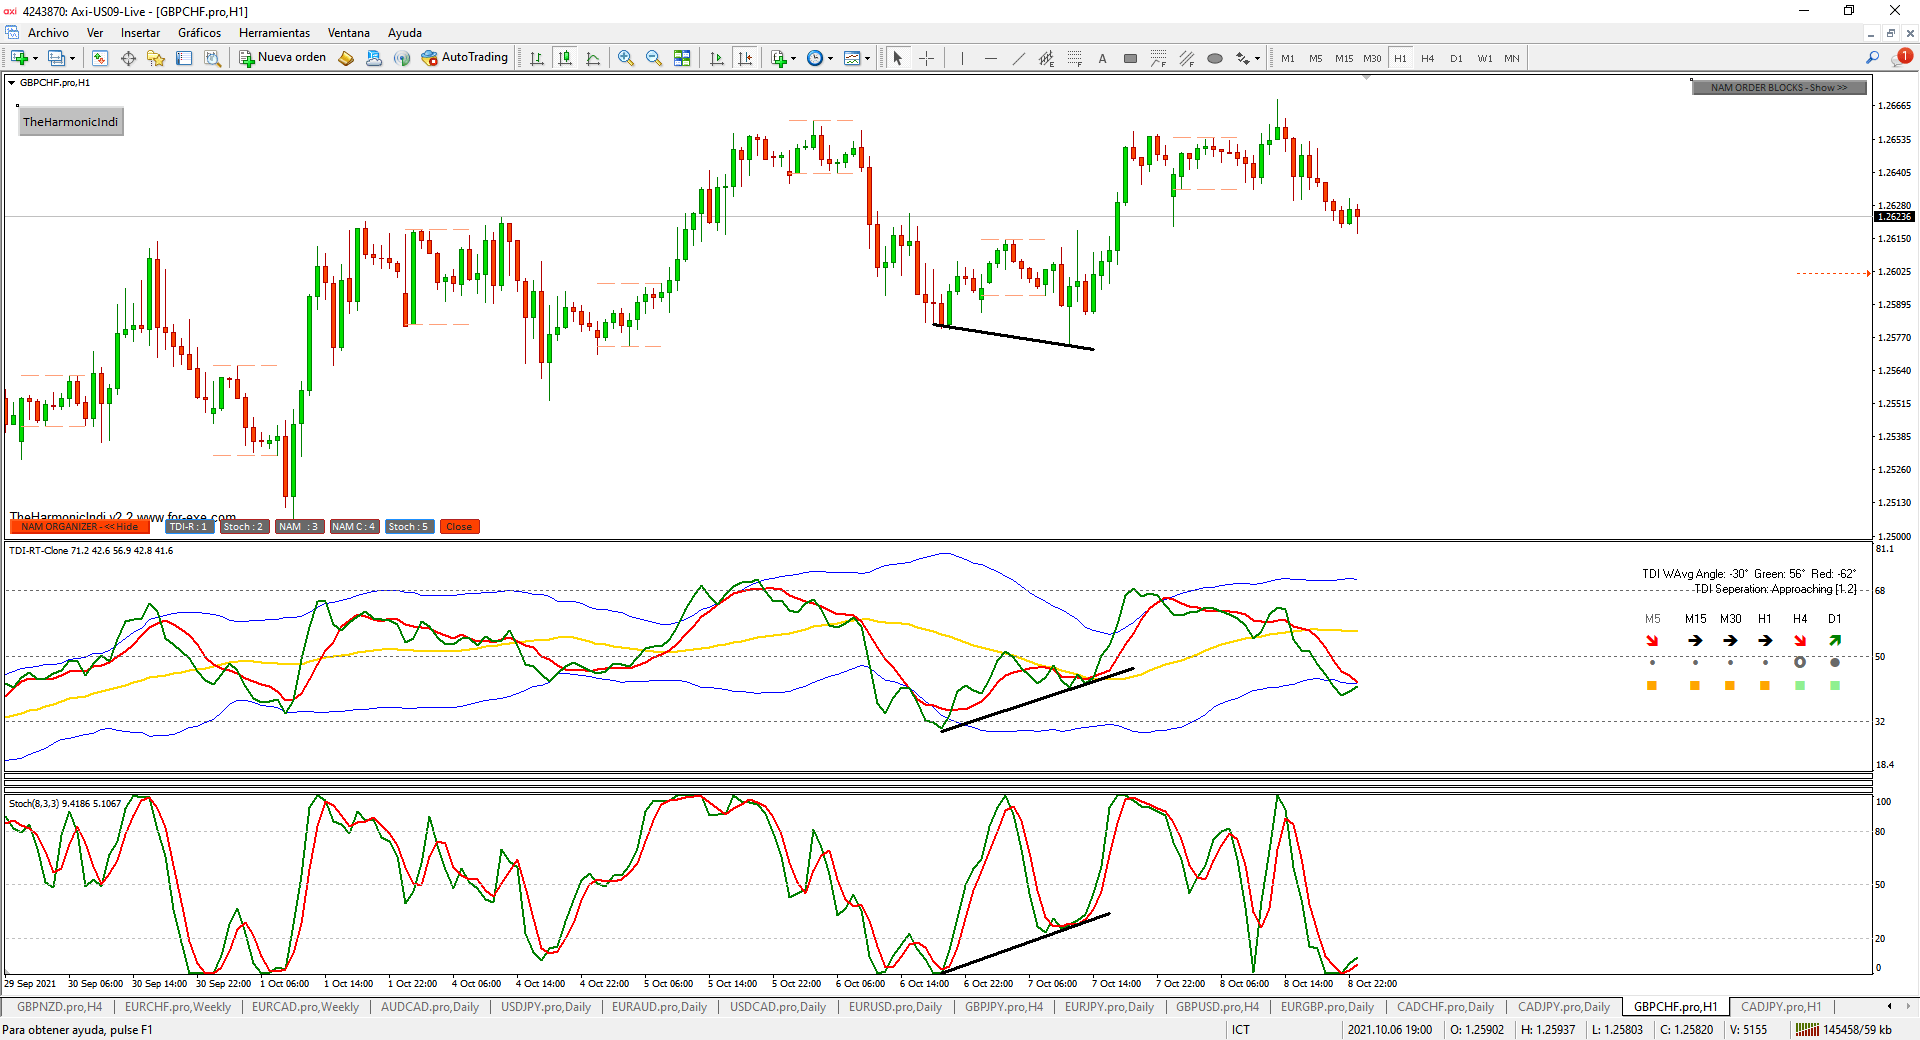Select the draw trendline tool

click(1018, 58)
